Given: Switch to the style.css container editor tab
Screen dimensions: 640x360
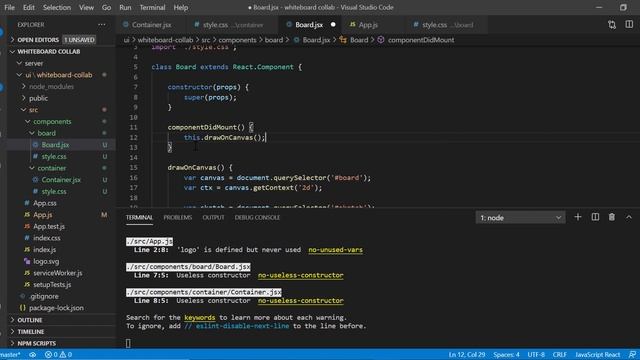Looking at the screenshot, I should (232, 25).
